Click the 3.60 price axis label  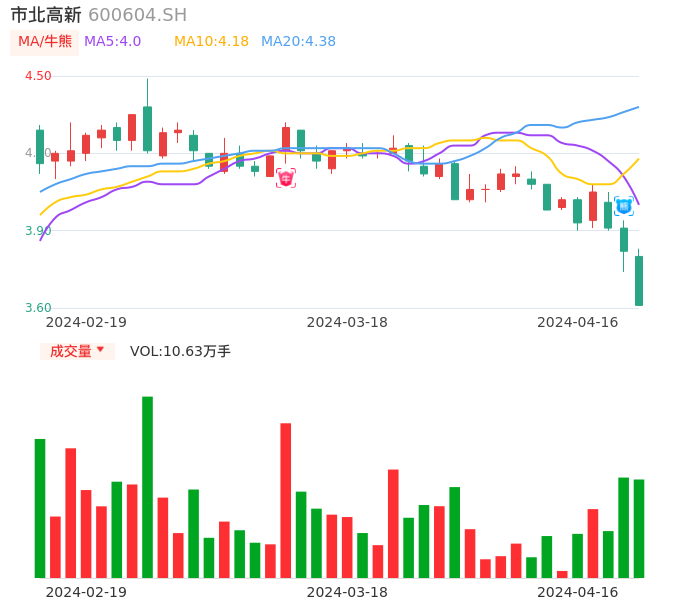[38, 308]
